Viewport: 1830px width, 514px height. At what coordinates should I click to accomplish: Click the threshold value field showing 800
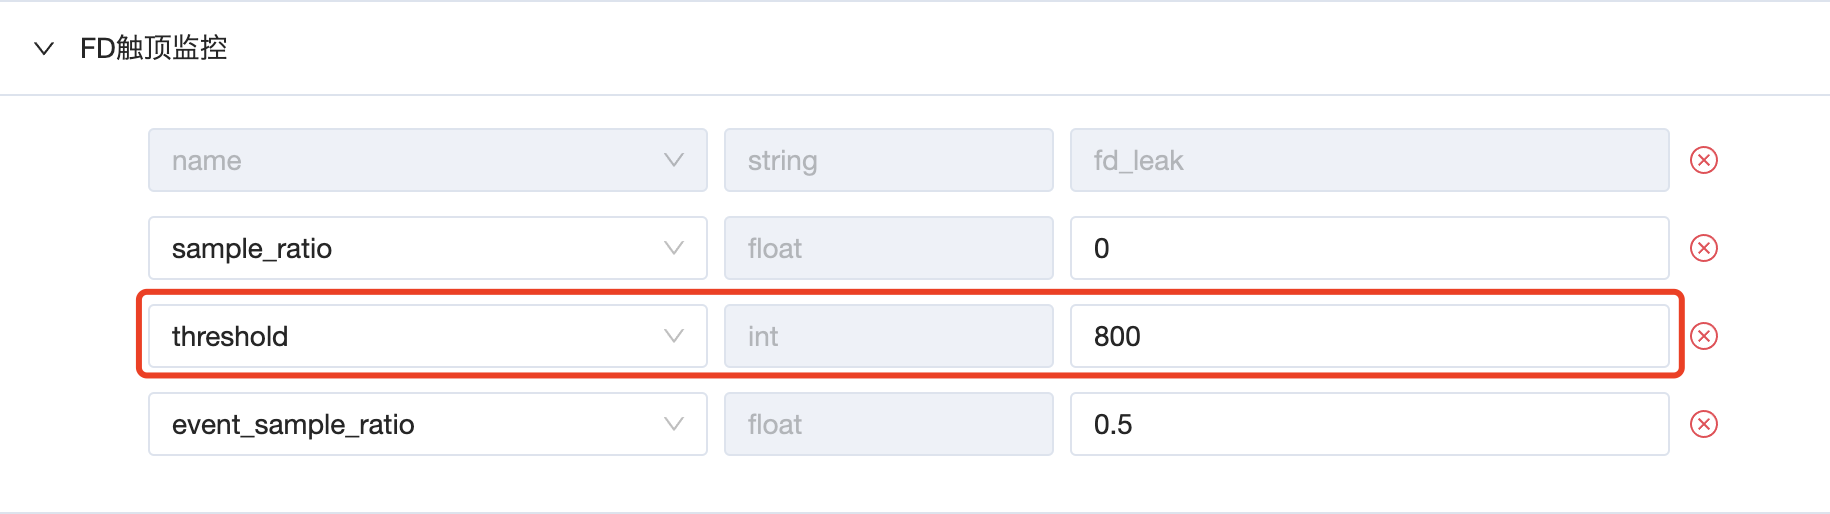click(1369, 336)
